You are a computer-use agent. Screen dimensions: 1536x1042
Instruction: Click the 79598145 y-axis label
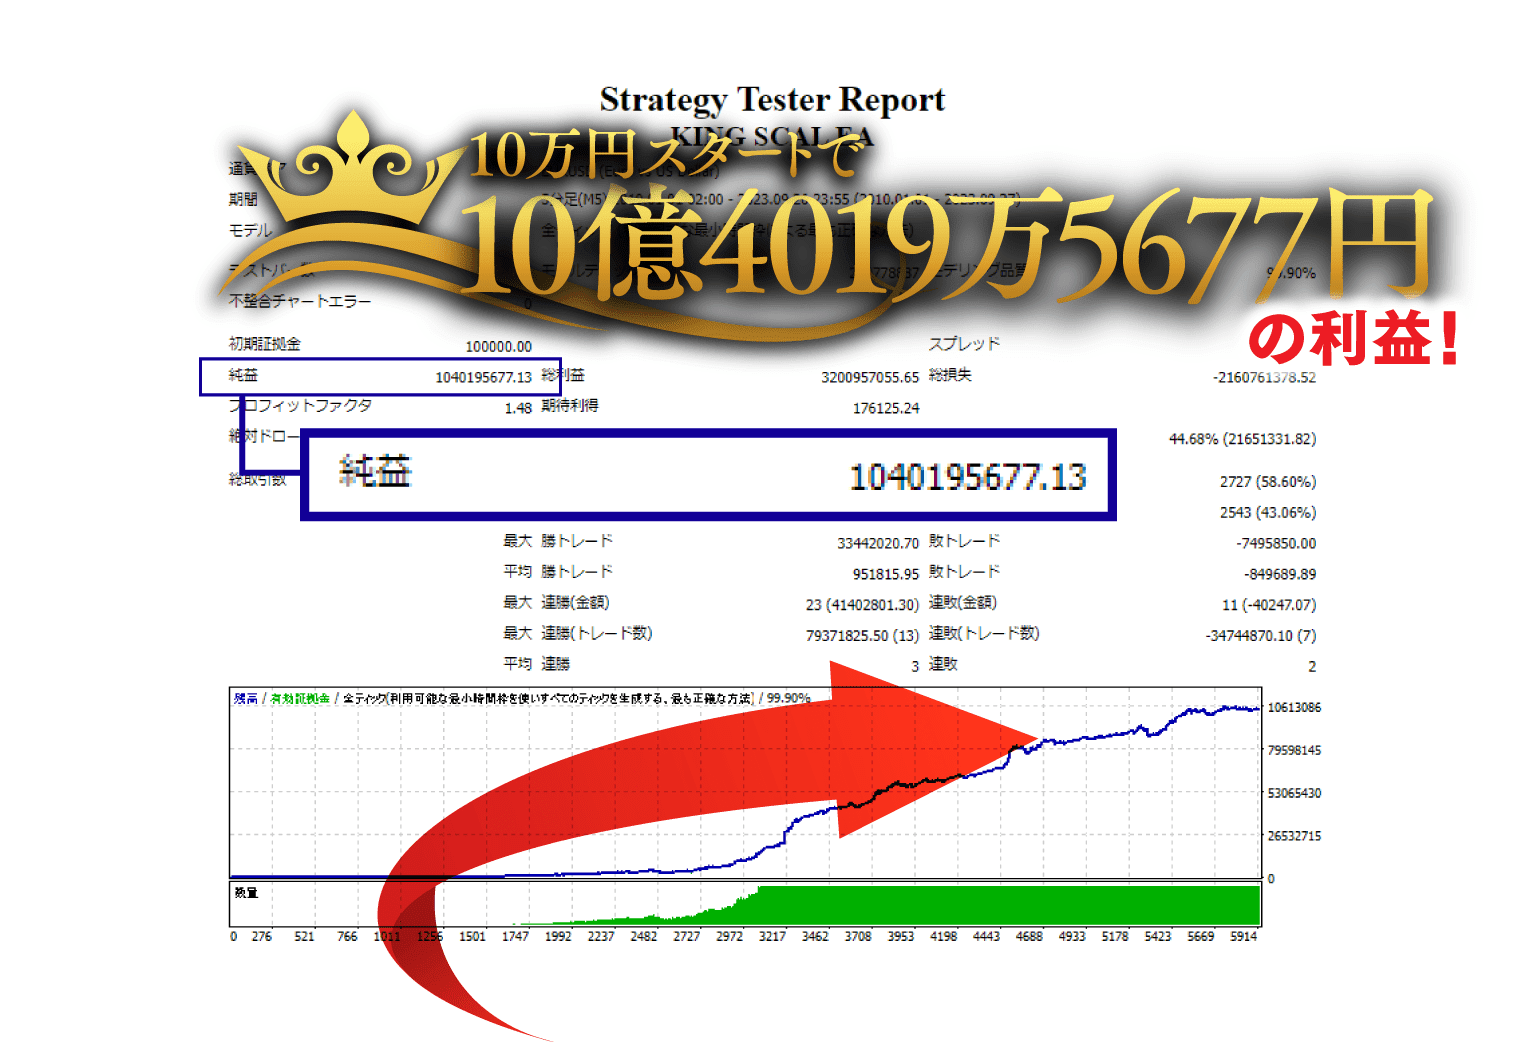tap(1294, 750)
